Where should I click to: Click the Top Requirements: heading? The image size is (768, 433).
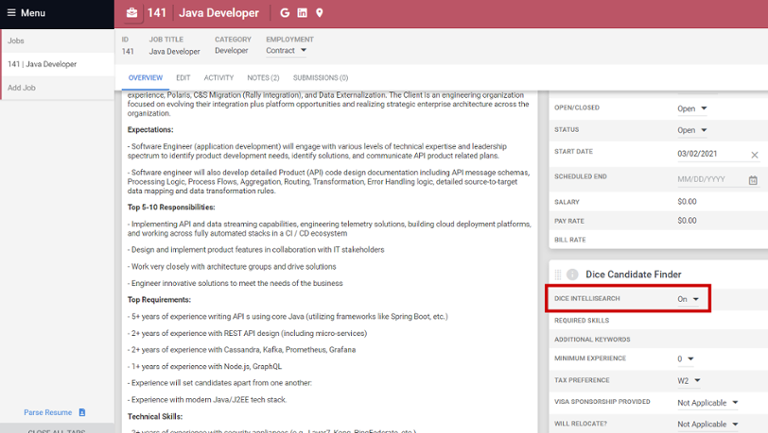pos(159,300)
